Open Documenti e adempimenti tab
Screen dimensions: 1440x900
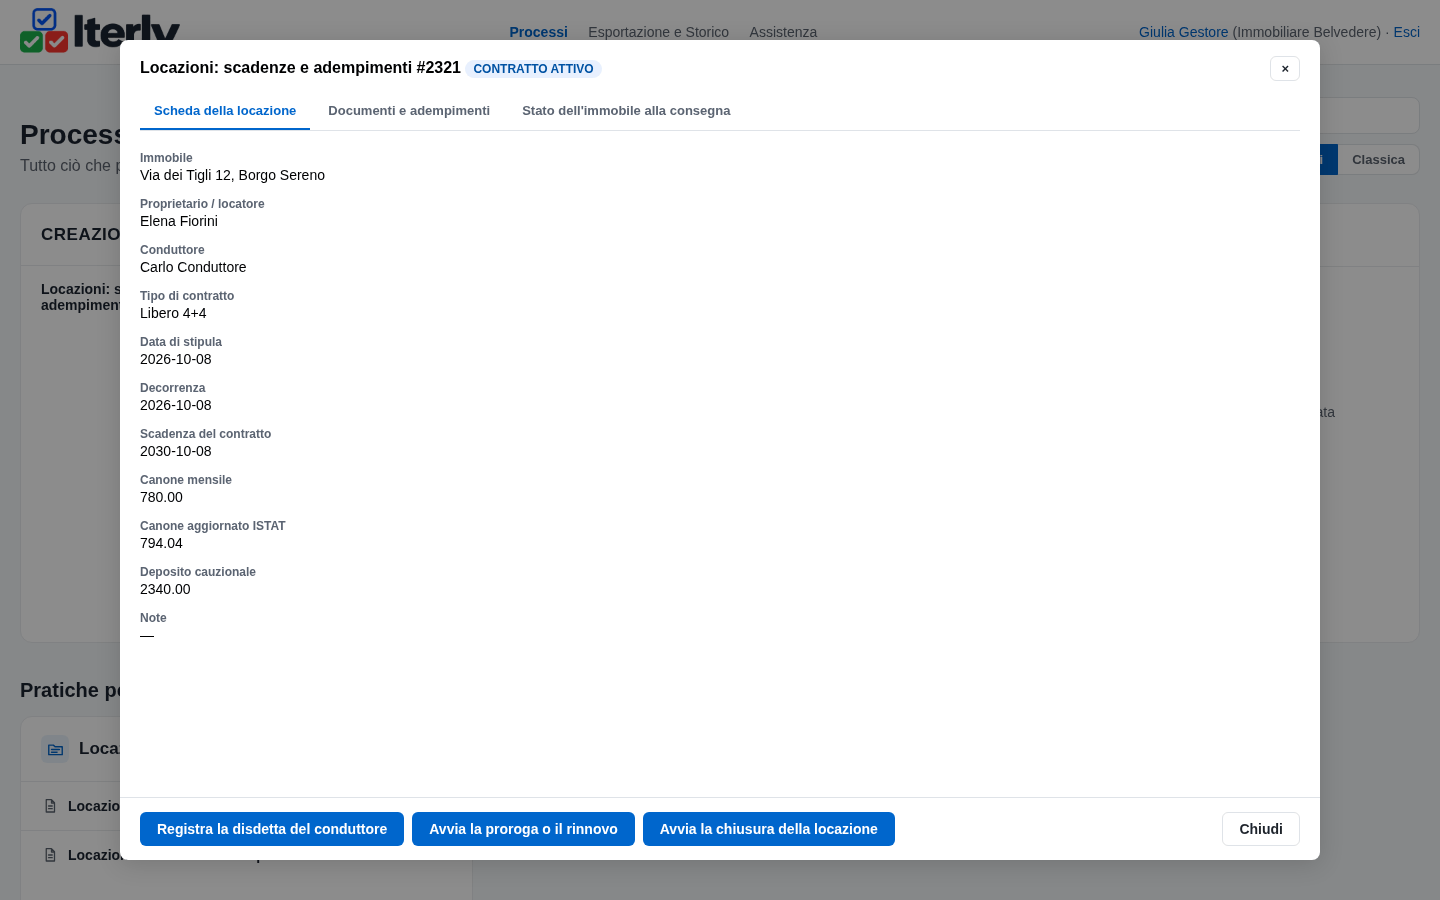click(x=409, y=111)
